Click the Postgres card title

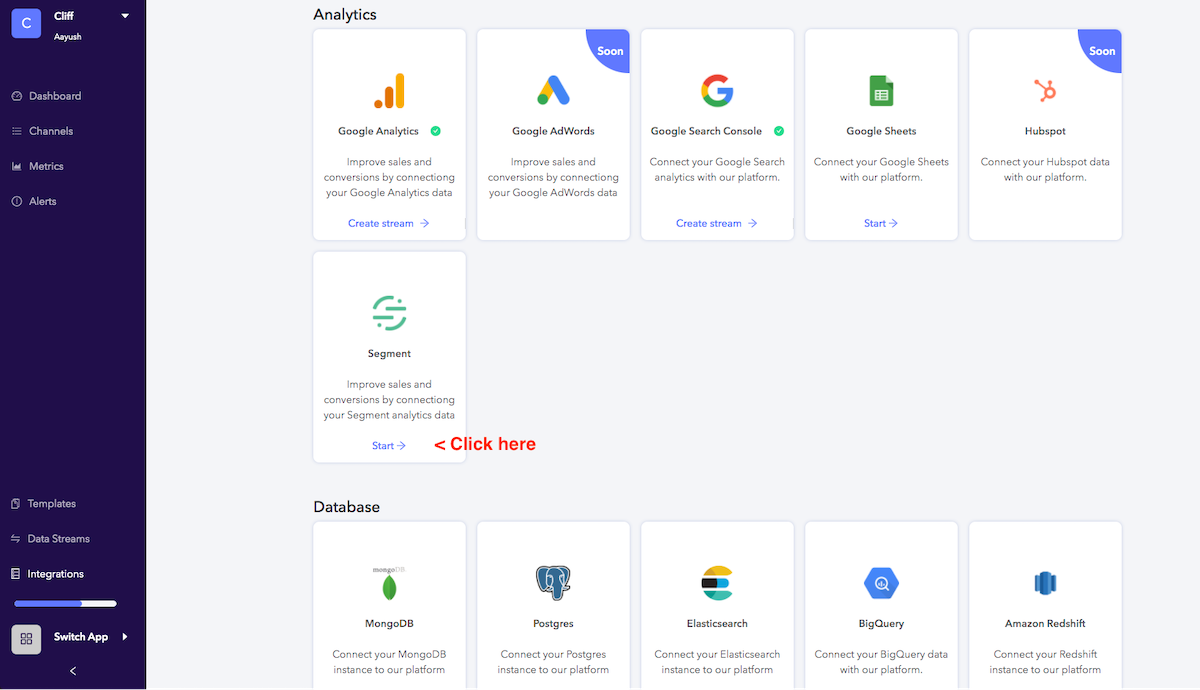tap(553, 623)
